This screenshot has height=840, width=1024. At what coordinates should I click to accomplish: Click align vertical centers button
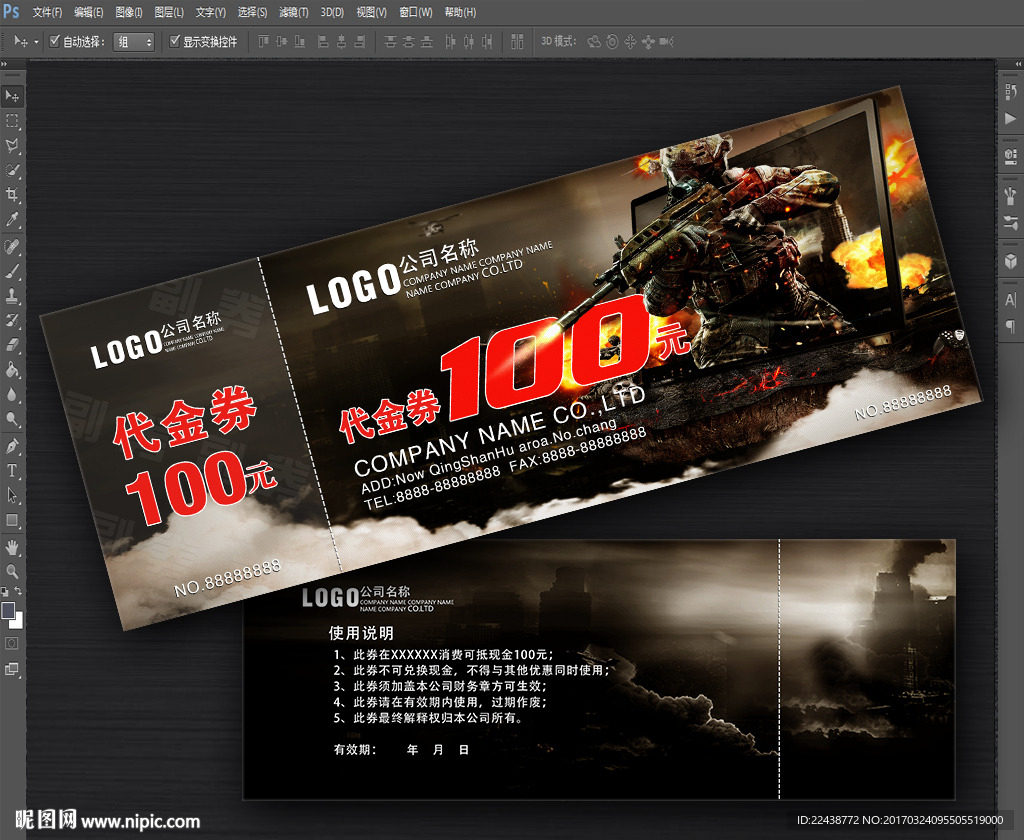pyautogui.click(x=281, y=42)
